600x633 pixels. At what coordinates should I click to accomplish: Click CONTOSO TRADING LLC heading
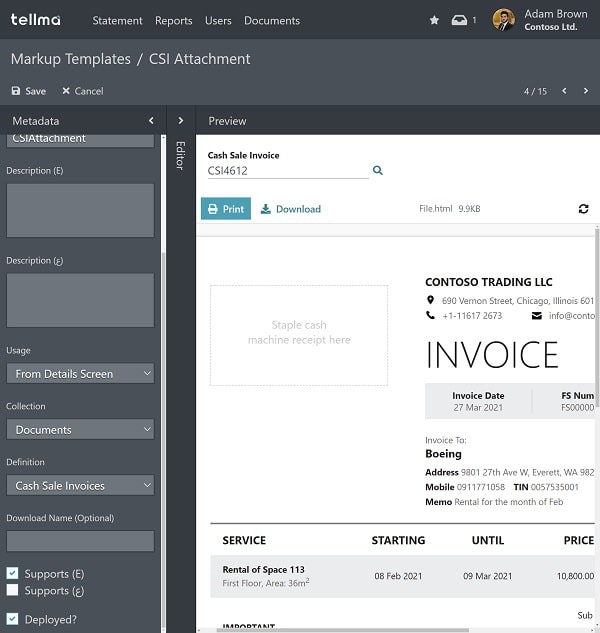click(x=489, y=282)
